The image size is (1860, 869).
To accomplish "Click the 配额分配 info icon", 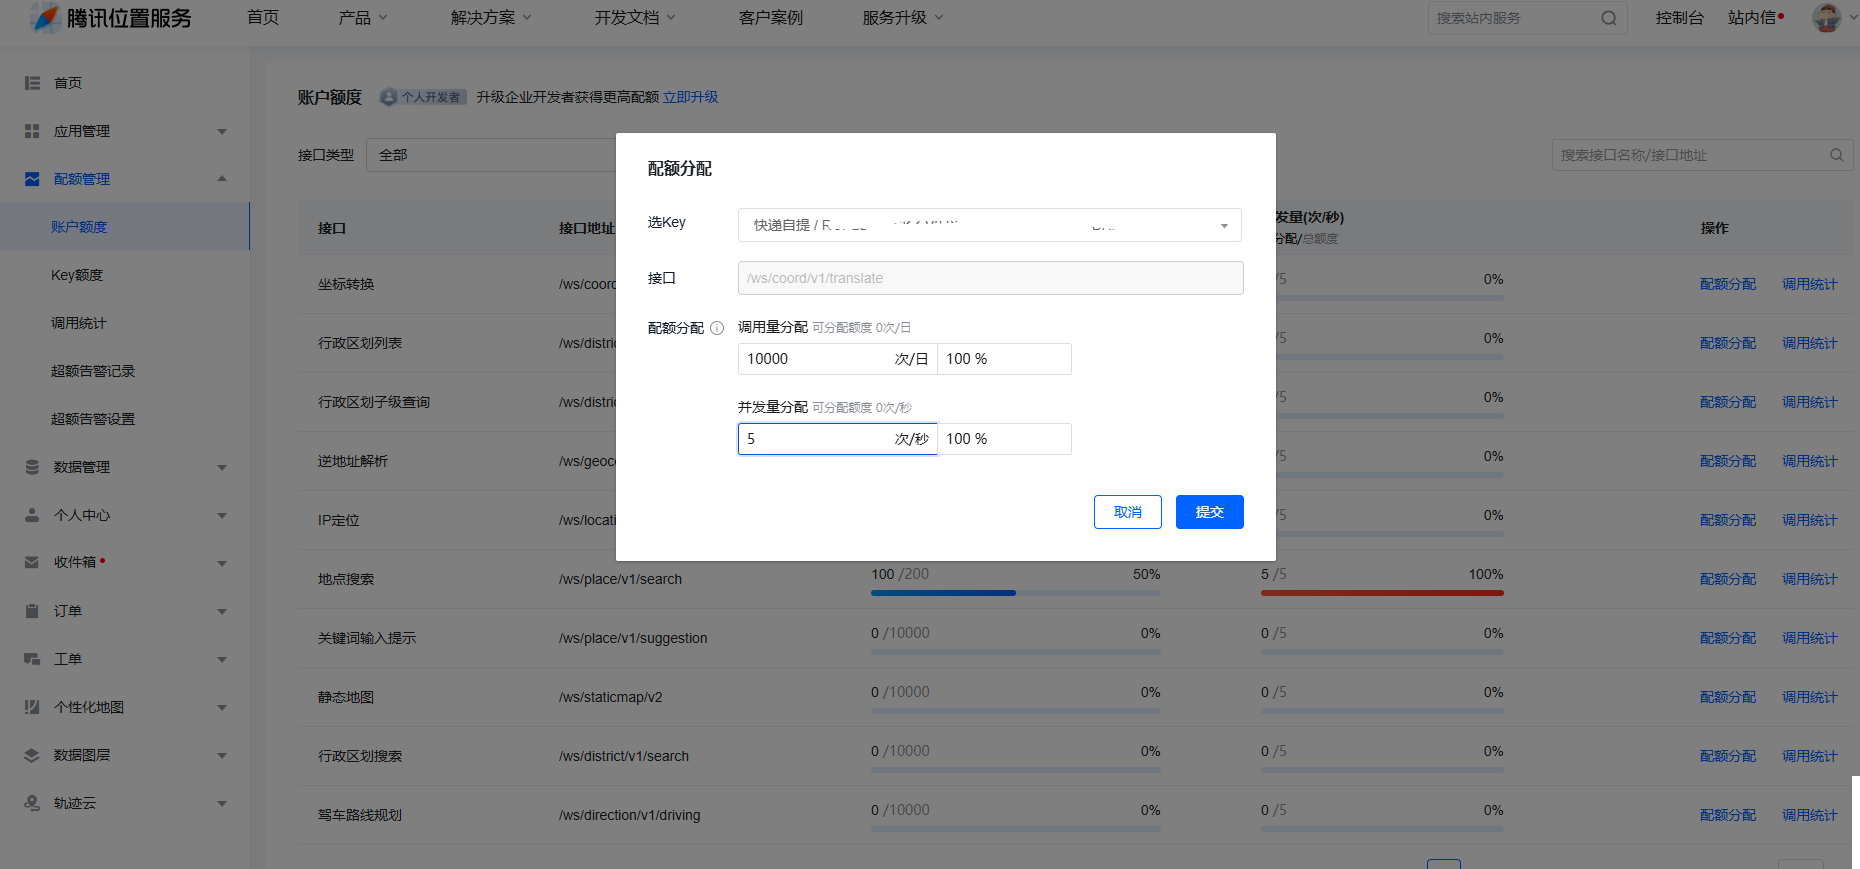I will [717, 328].
